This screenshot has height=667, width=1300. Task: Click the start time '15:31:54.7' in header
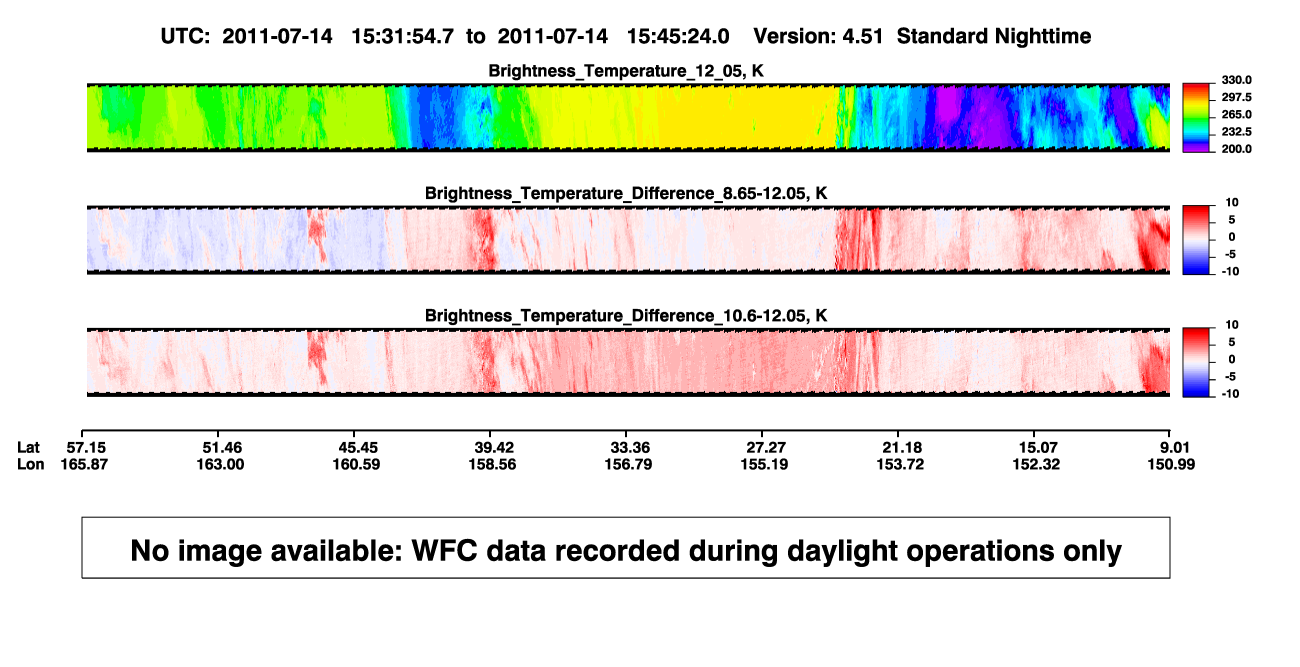pyautogui.click(x=403, y=36)
